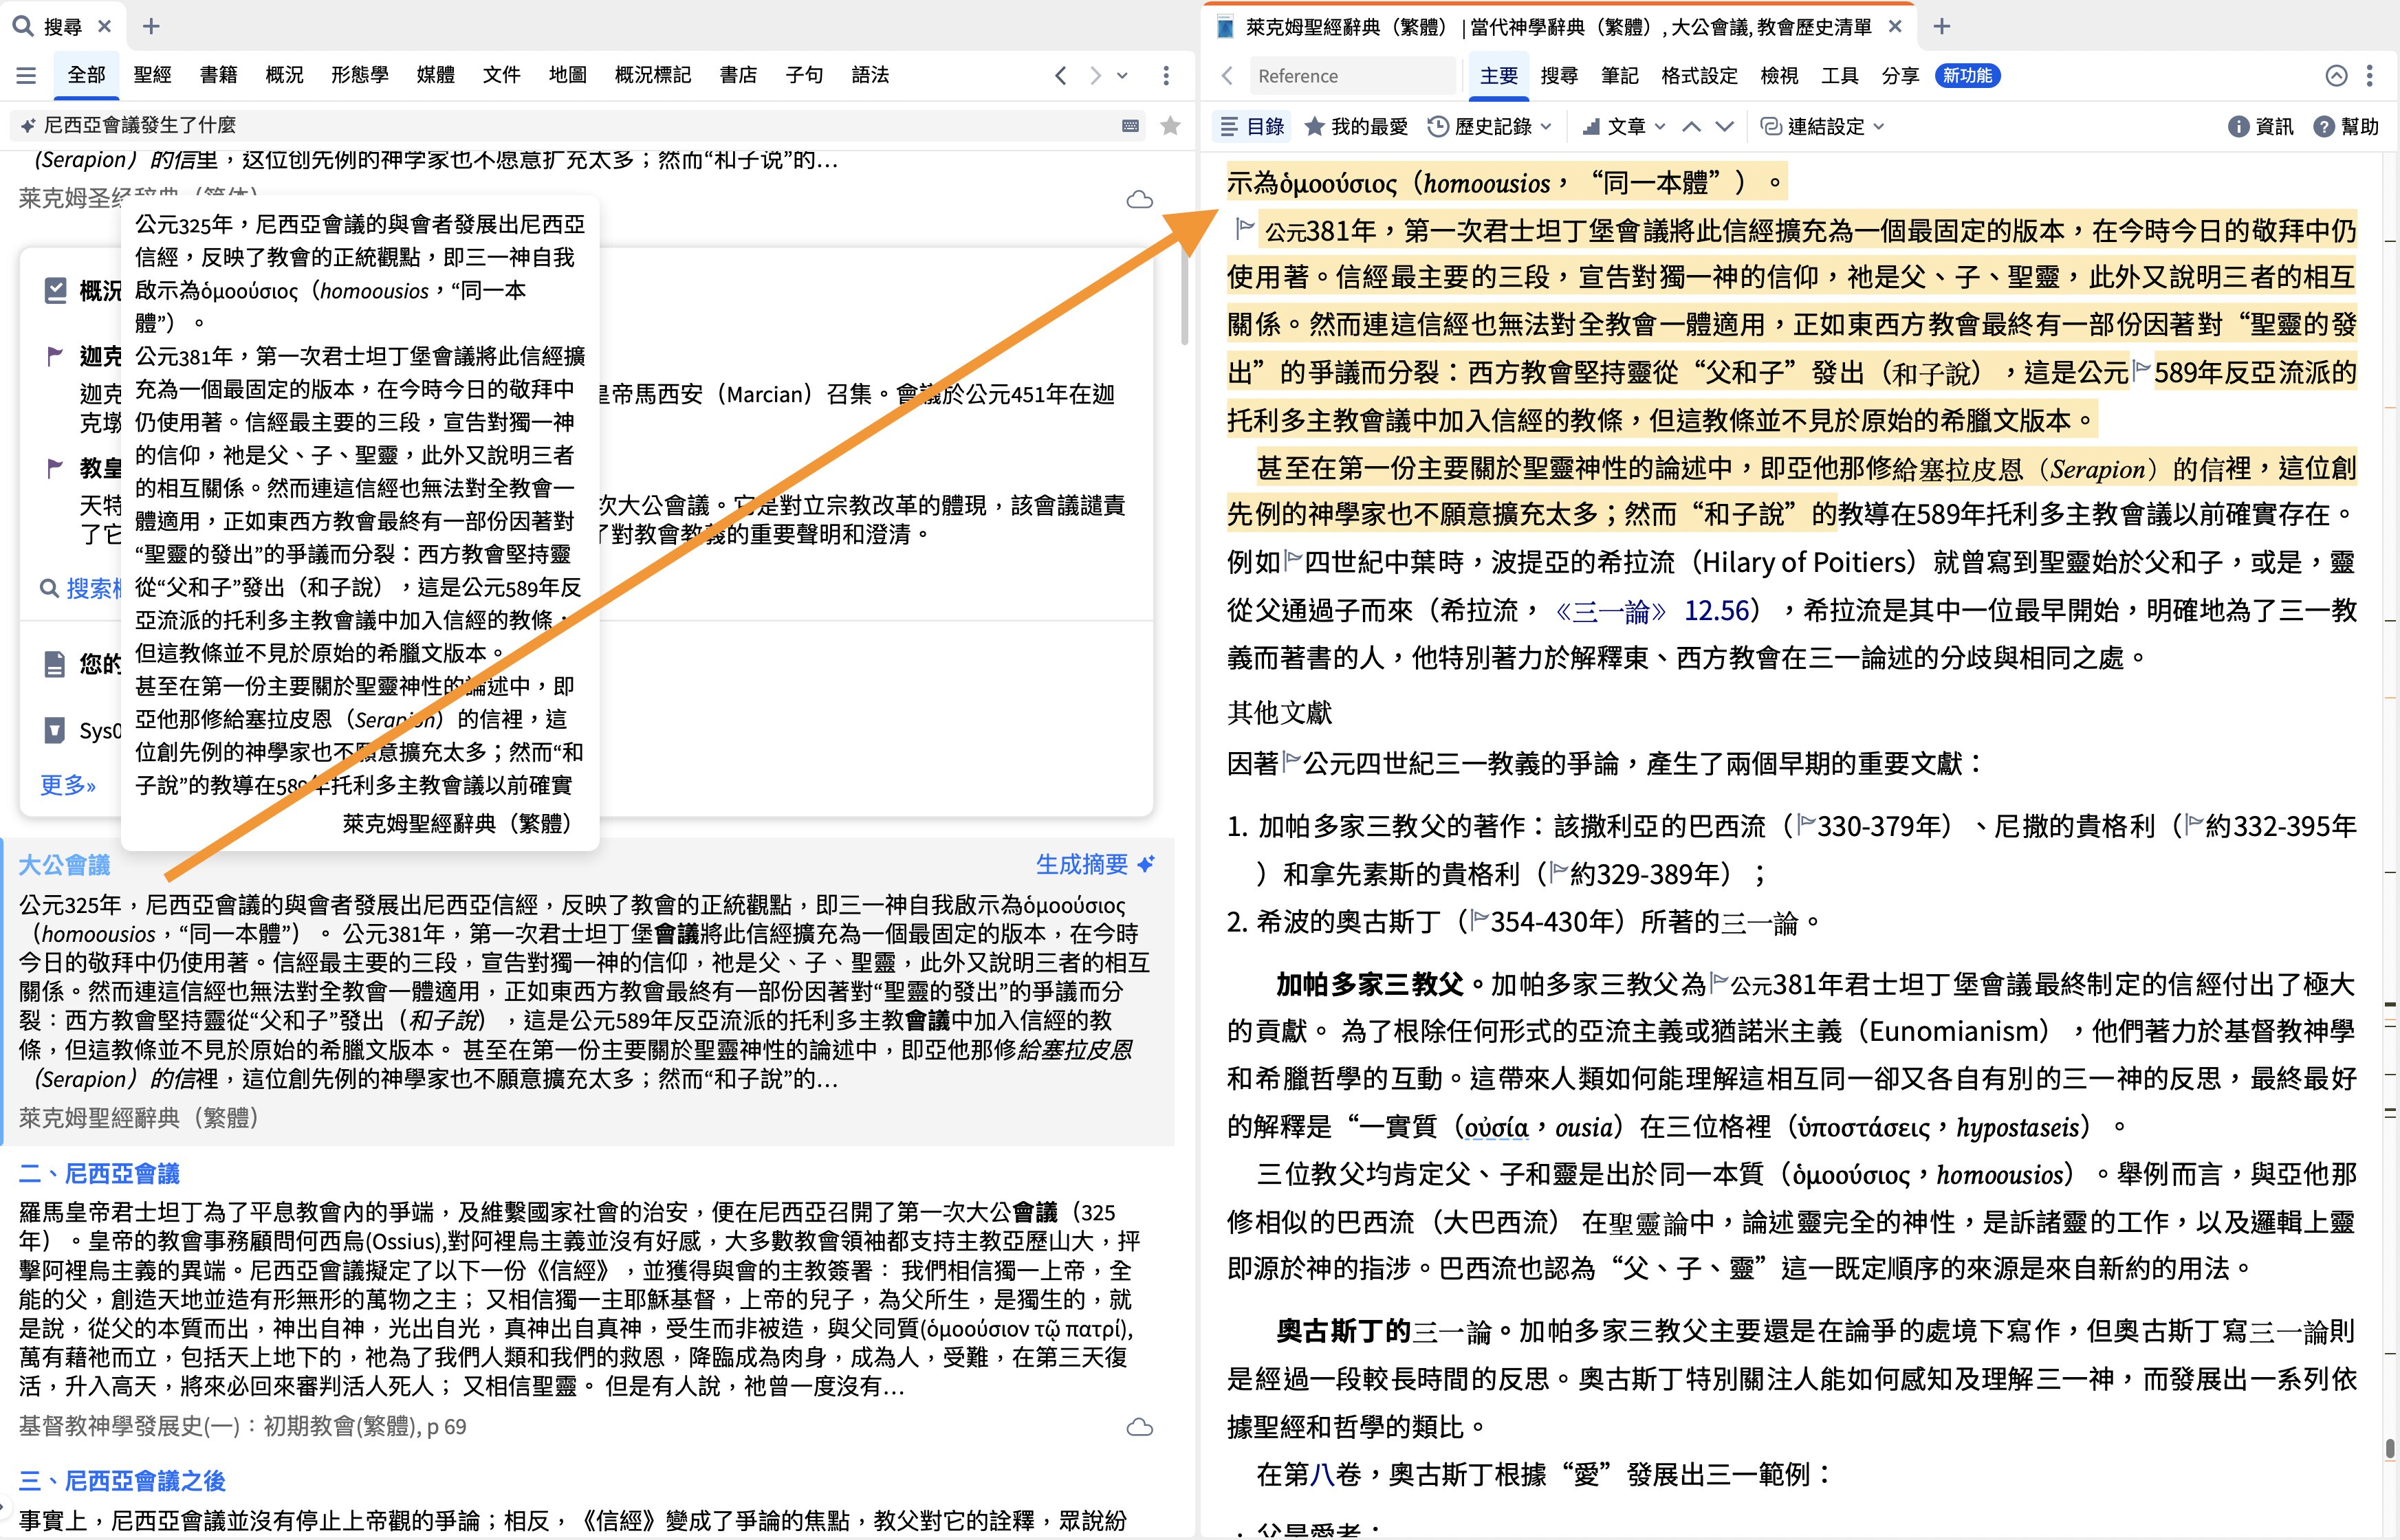Viewport: 2400px width, 1540px height.
Task: Click cloud icon beside 基督教神學發展史 result
Action: [x=1140, y=1427]
